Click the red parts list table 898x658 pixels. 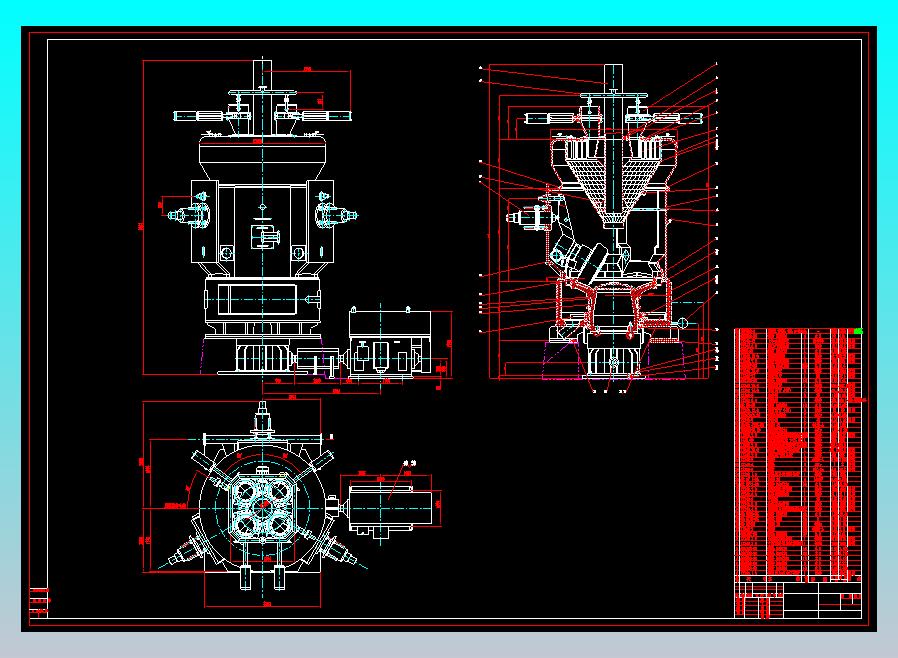click(x=798, y=455)
